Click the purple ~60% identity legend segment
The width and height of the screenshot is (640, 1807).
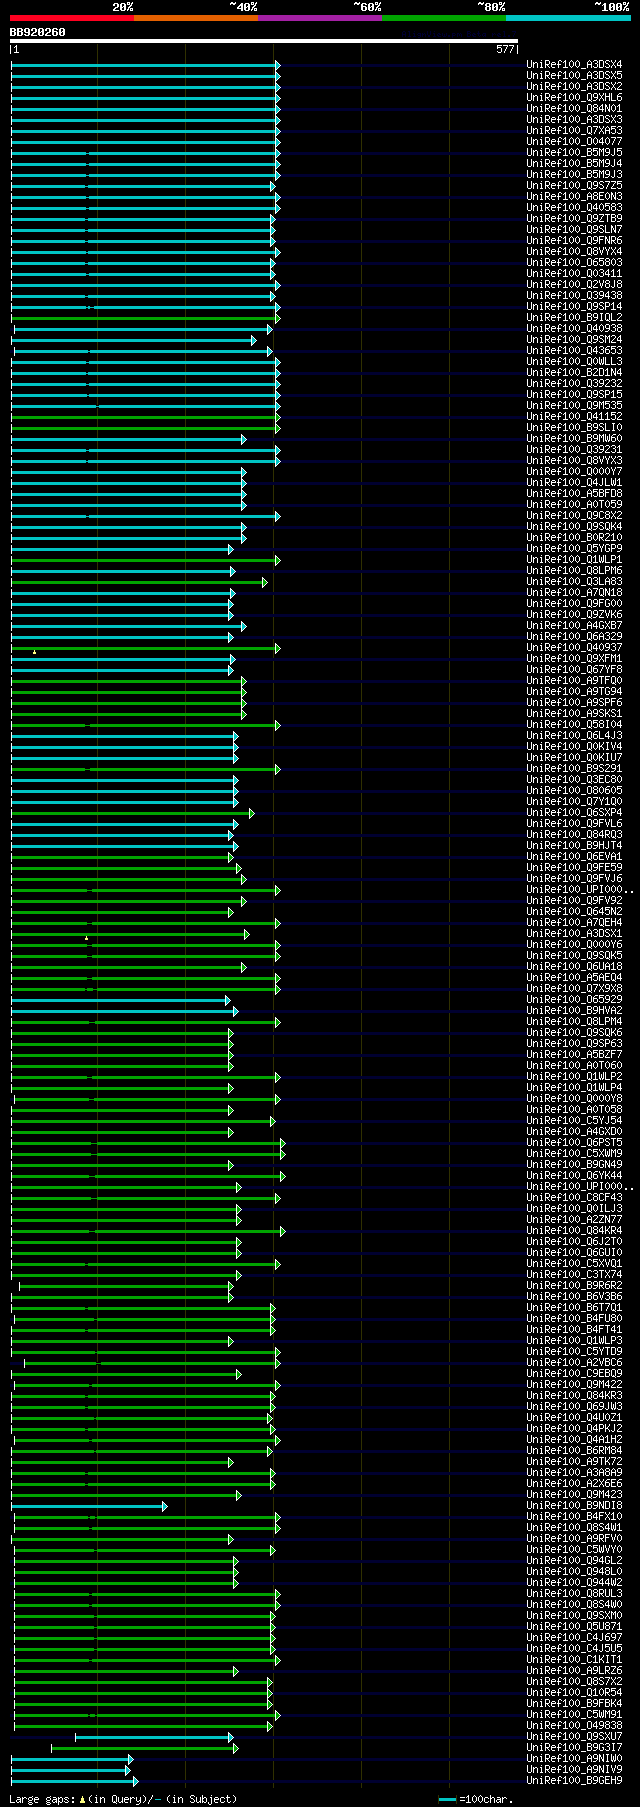click(319, 18)
